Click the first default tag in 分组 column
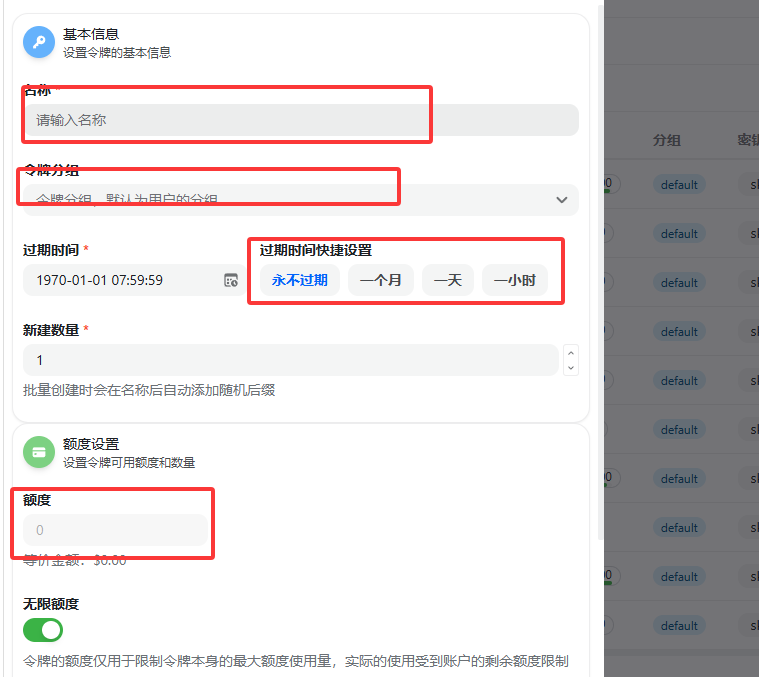This screenshot has width=759, height=677. coord(679,185)
